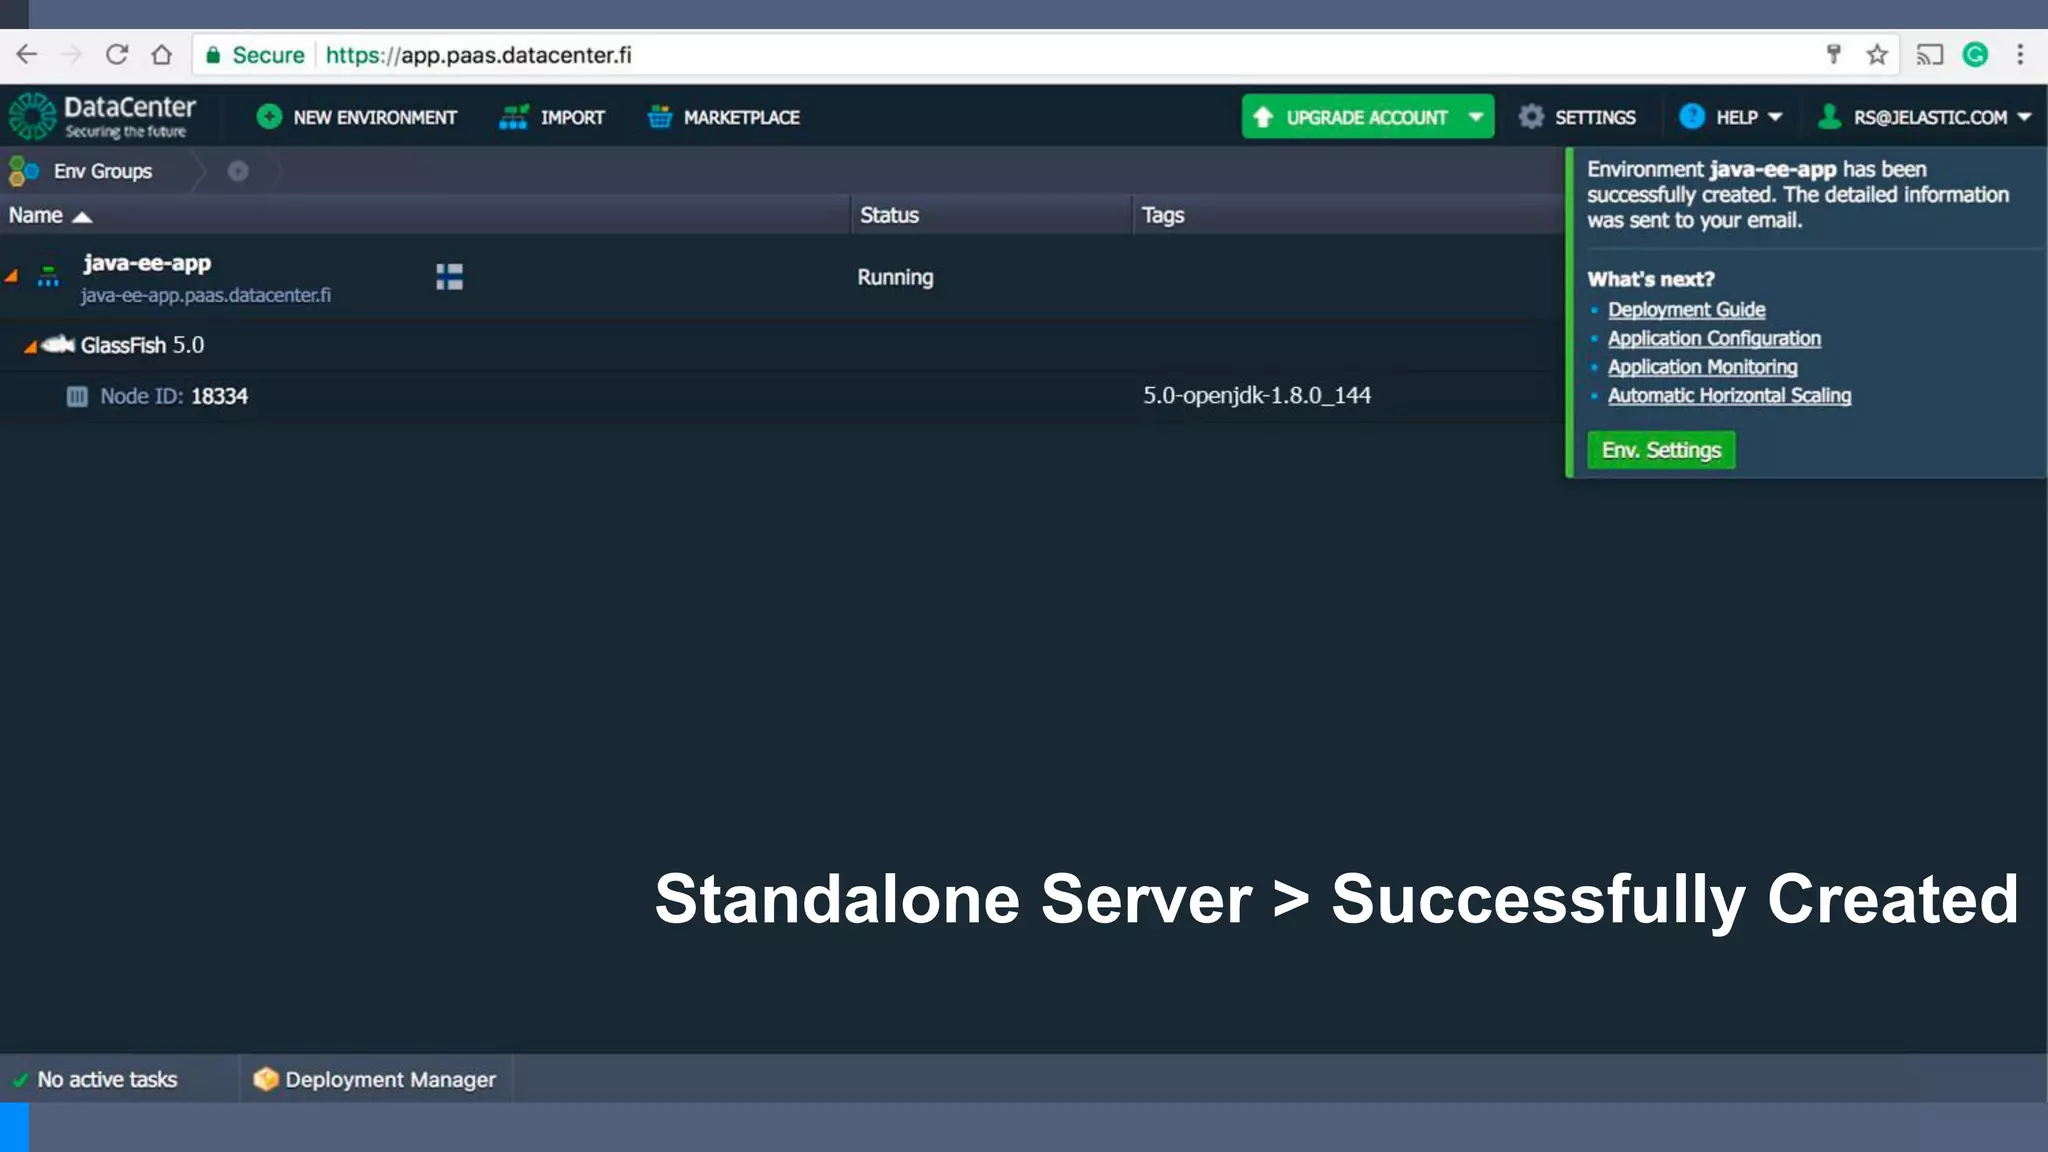
Task: Open the Deployment Guide link
Action: pyautogui.click(x=1686, y=310)
